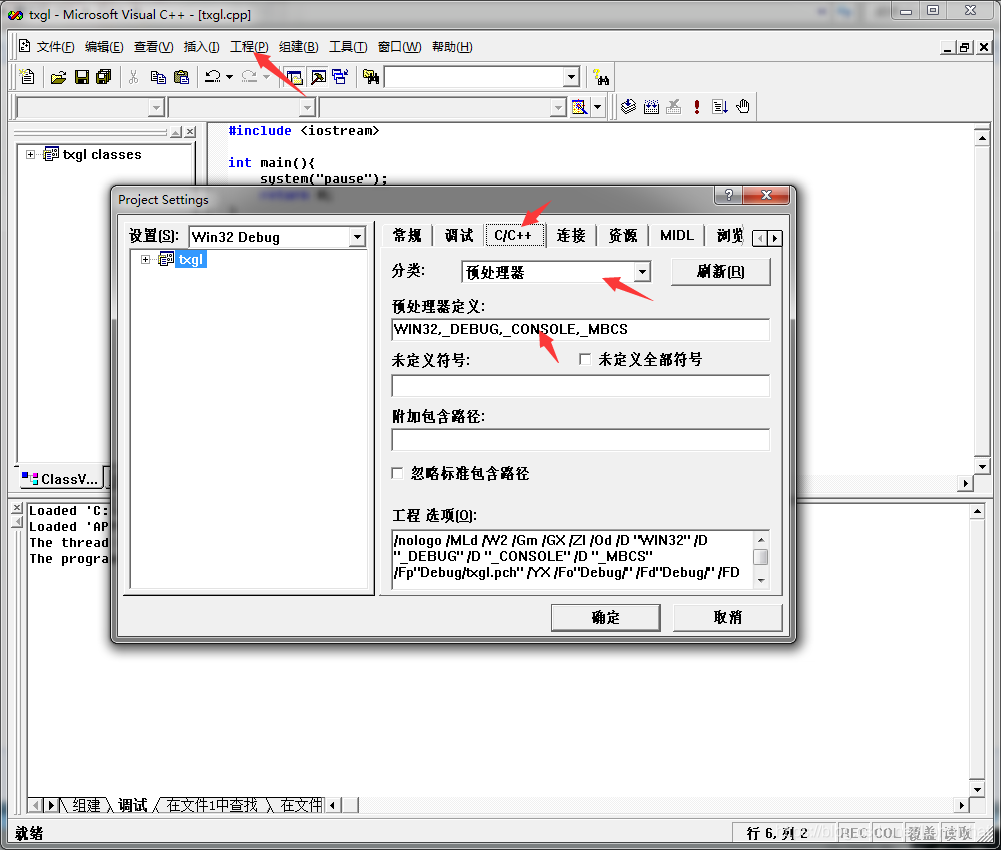1001x850 pixels.
Task: Click the Undo arrow toolbar icon
Action: (x=213, y=77)
